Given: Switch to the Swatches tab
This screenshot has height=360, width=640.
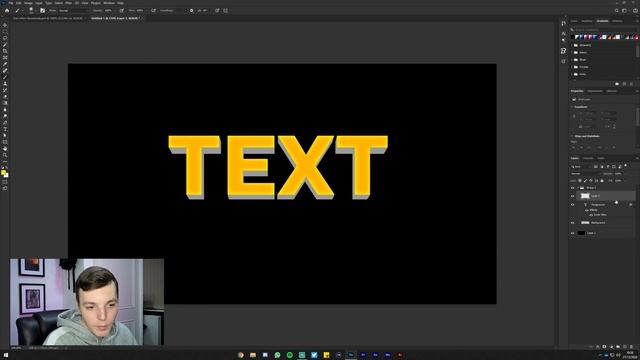Looking at the screenshot, I should 587,21.
